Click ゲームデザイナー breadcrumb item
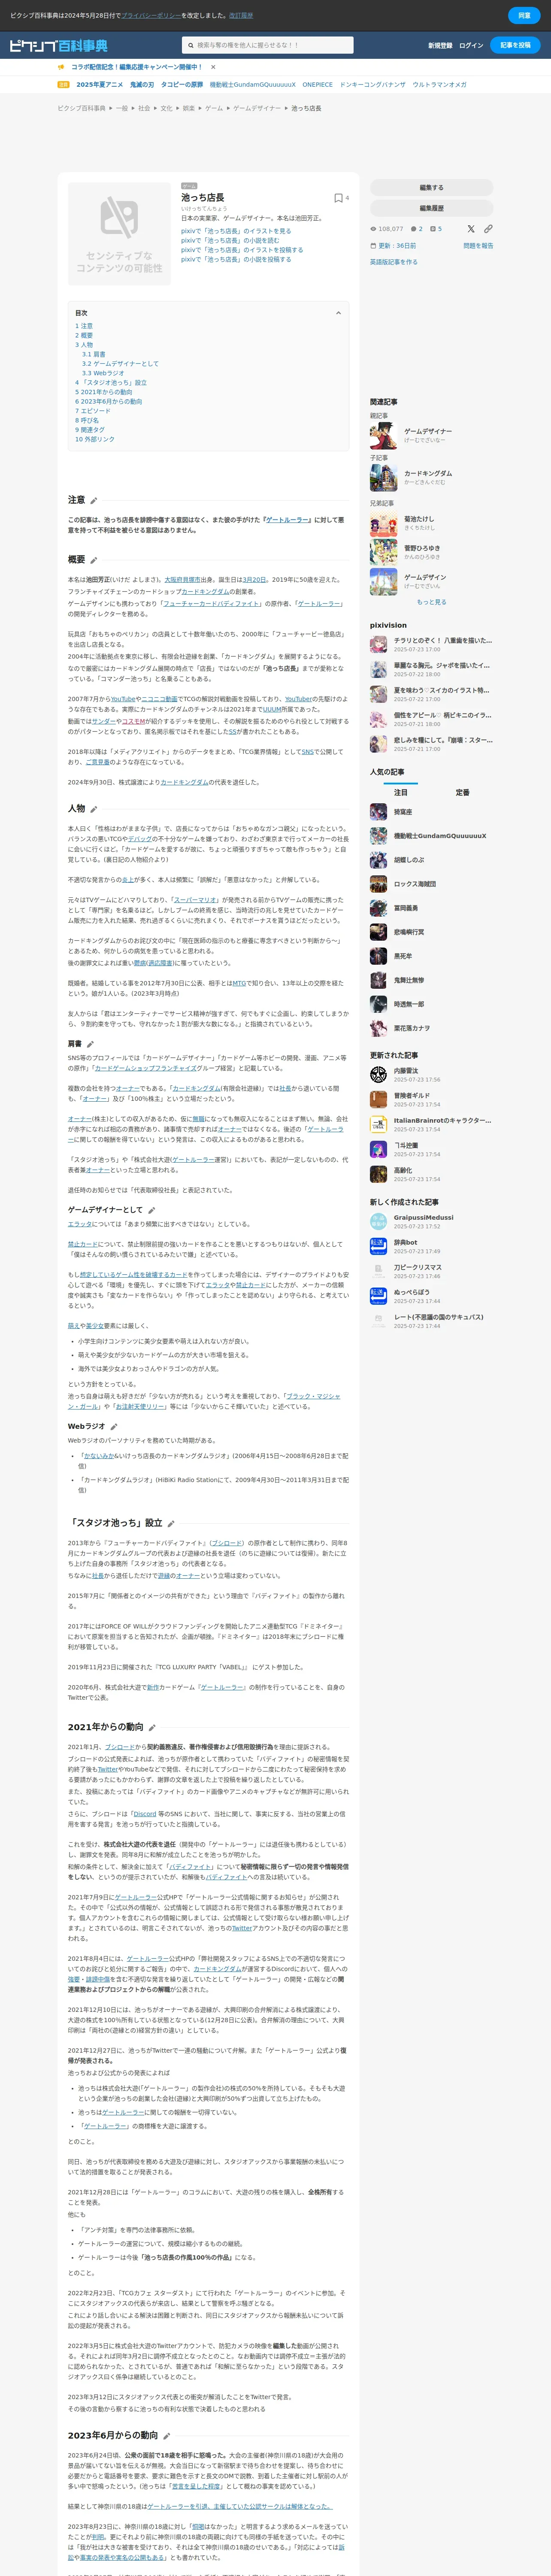 click(x=257, y=108)
